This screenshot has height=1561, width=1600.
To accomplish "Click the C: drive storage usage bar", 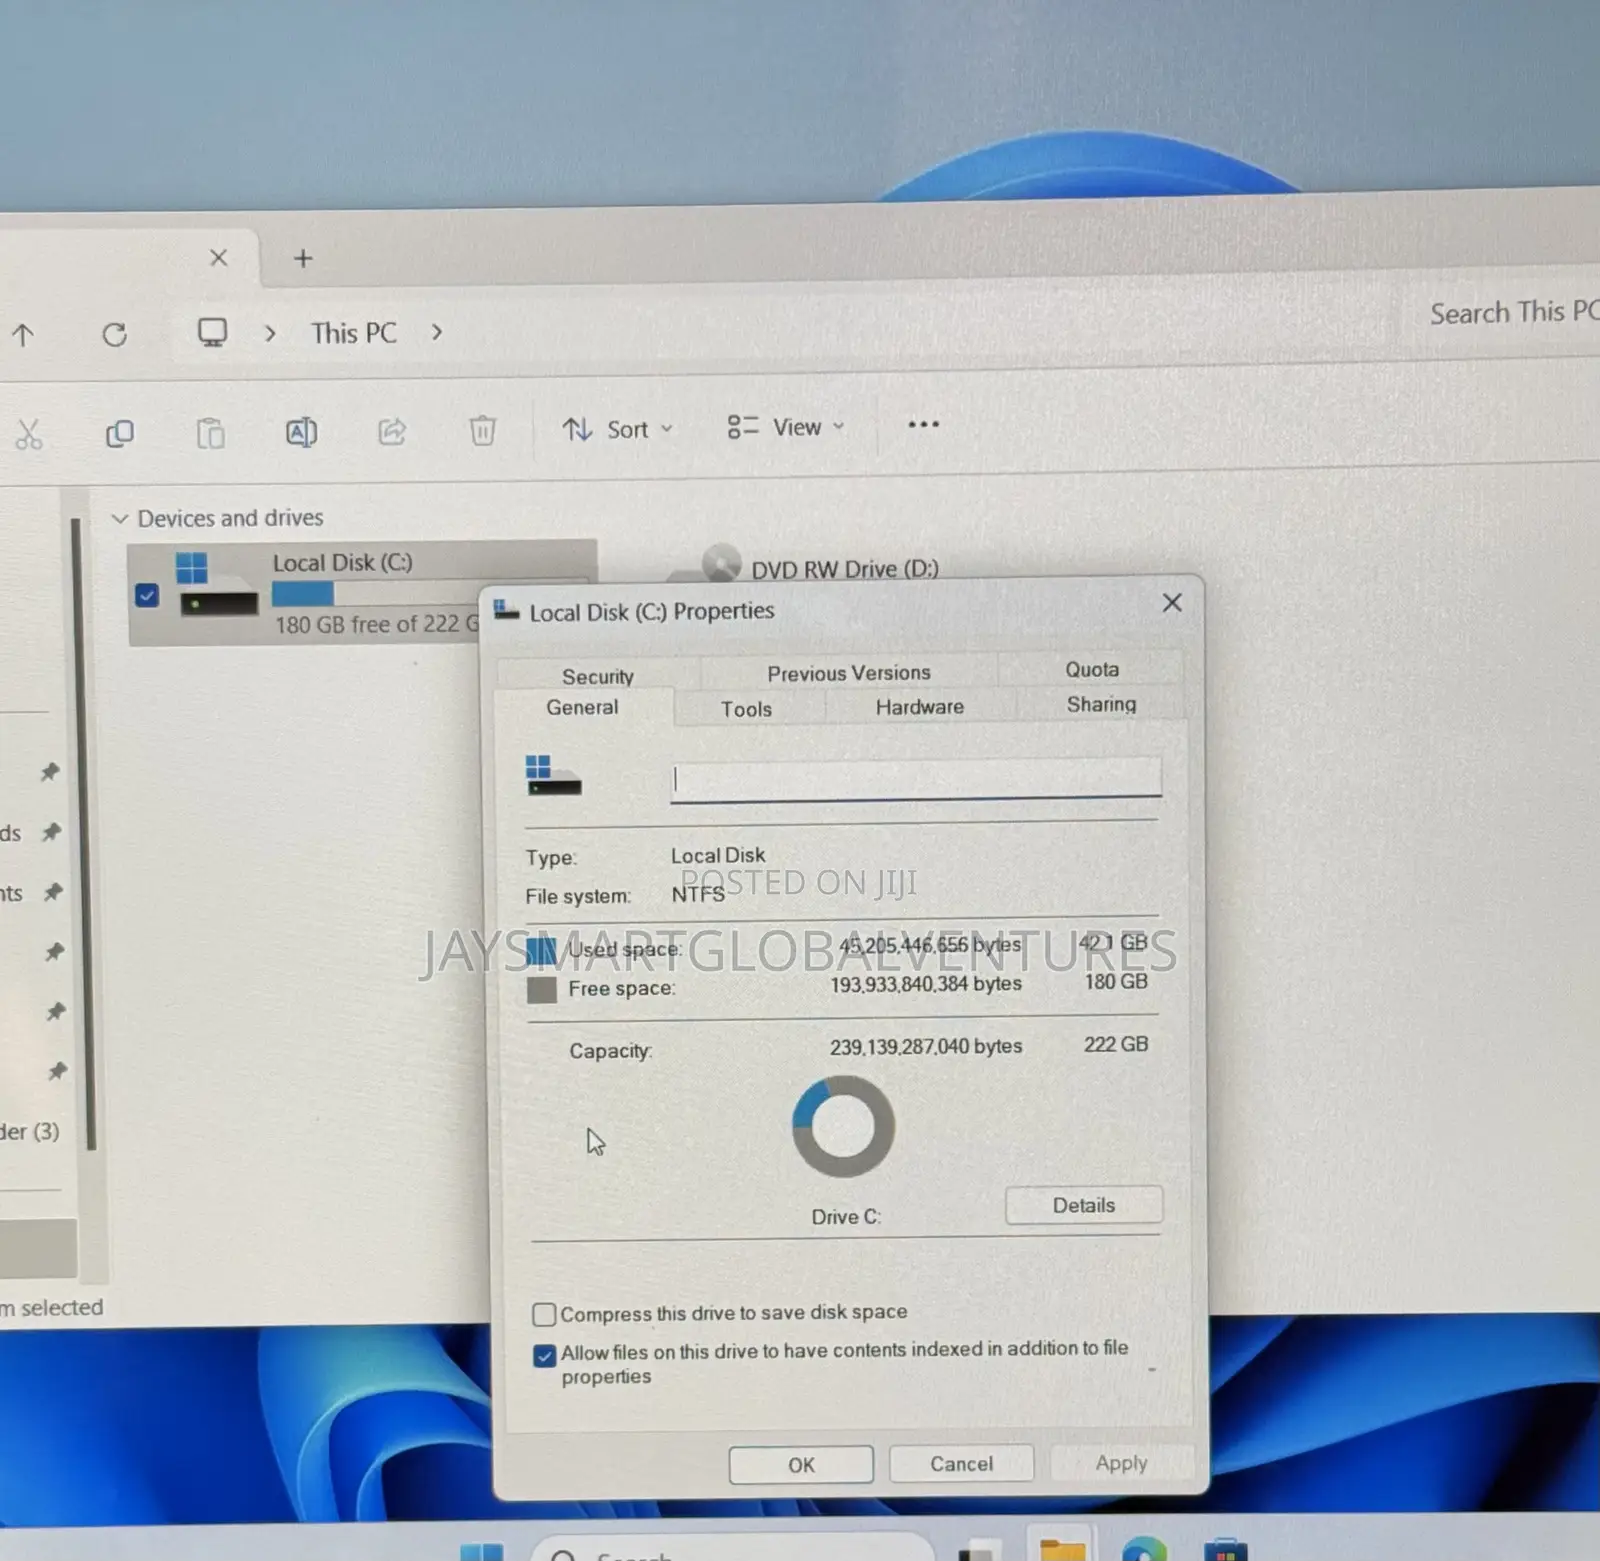I will tap(430, 593).
